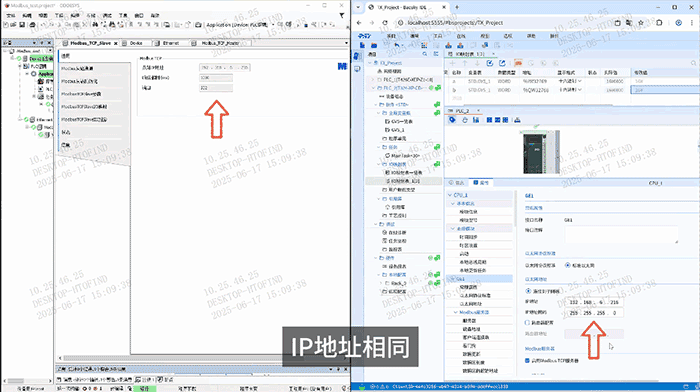The height and width of the screenshot is (392, 700).
Task: Open the Ethernet editor tab
Action: pyautogui.click(x=170, y=43)
